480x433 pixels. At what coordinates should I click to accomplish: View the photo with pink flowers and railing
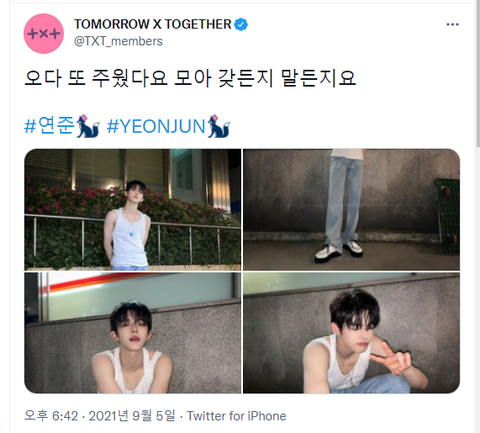click(x=133, y=210)
